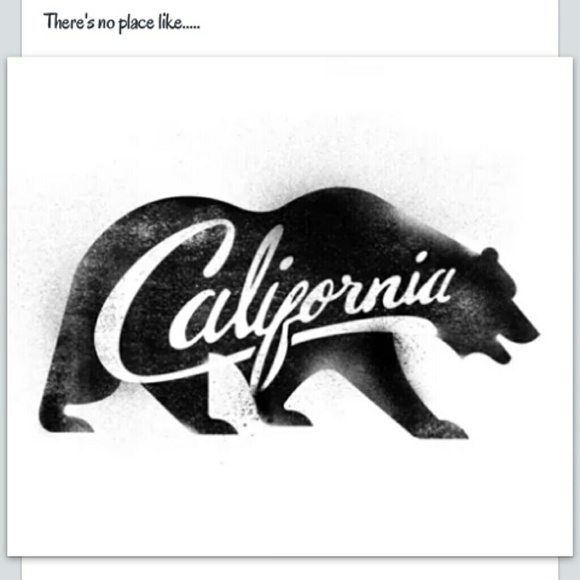This screenshot has width=580, height=580.
Task: Click the script word "California" in the image
Action: [274, 303]
